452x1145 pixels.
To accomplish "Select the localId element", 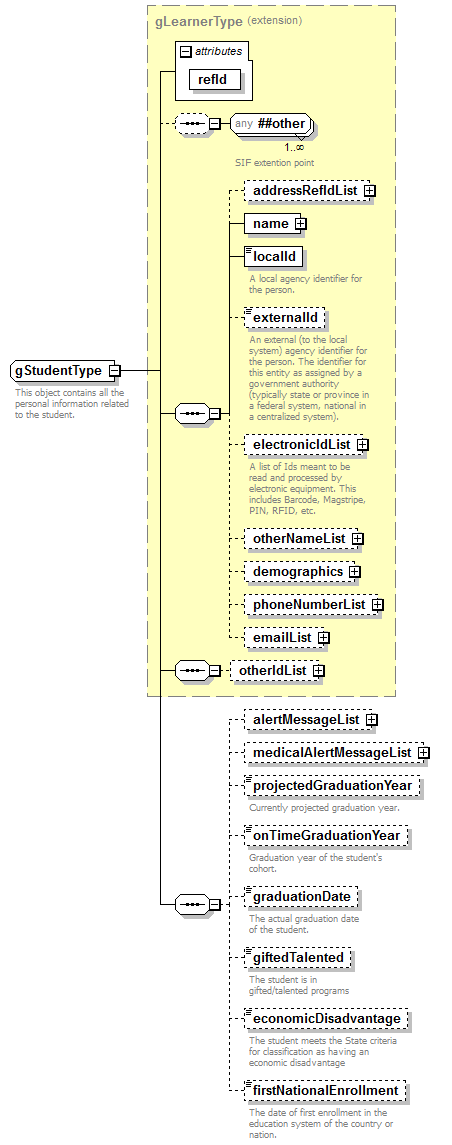I will 274,257.
